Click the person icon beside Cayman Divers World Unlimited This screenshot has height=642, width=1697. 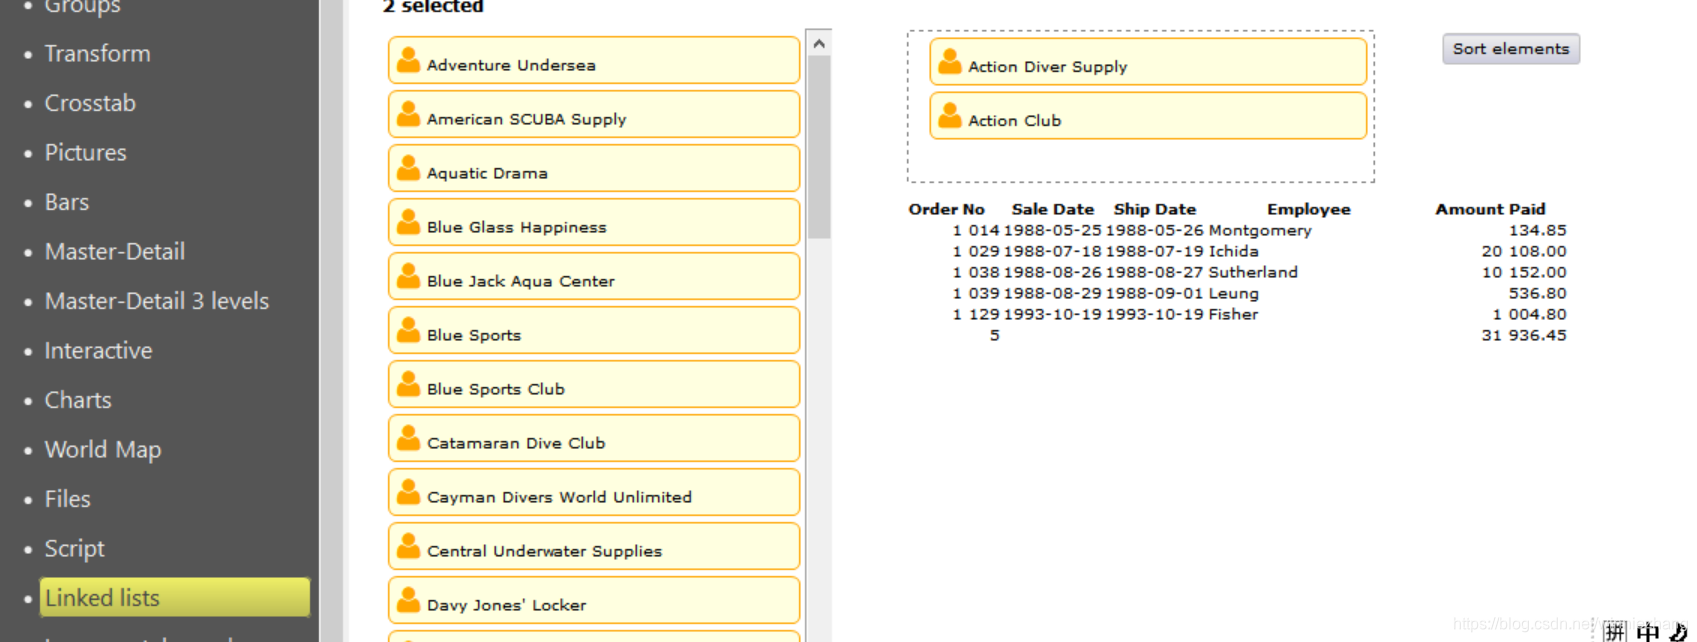[408, 493]
